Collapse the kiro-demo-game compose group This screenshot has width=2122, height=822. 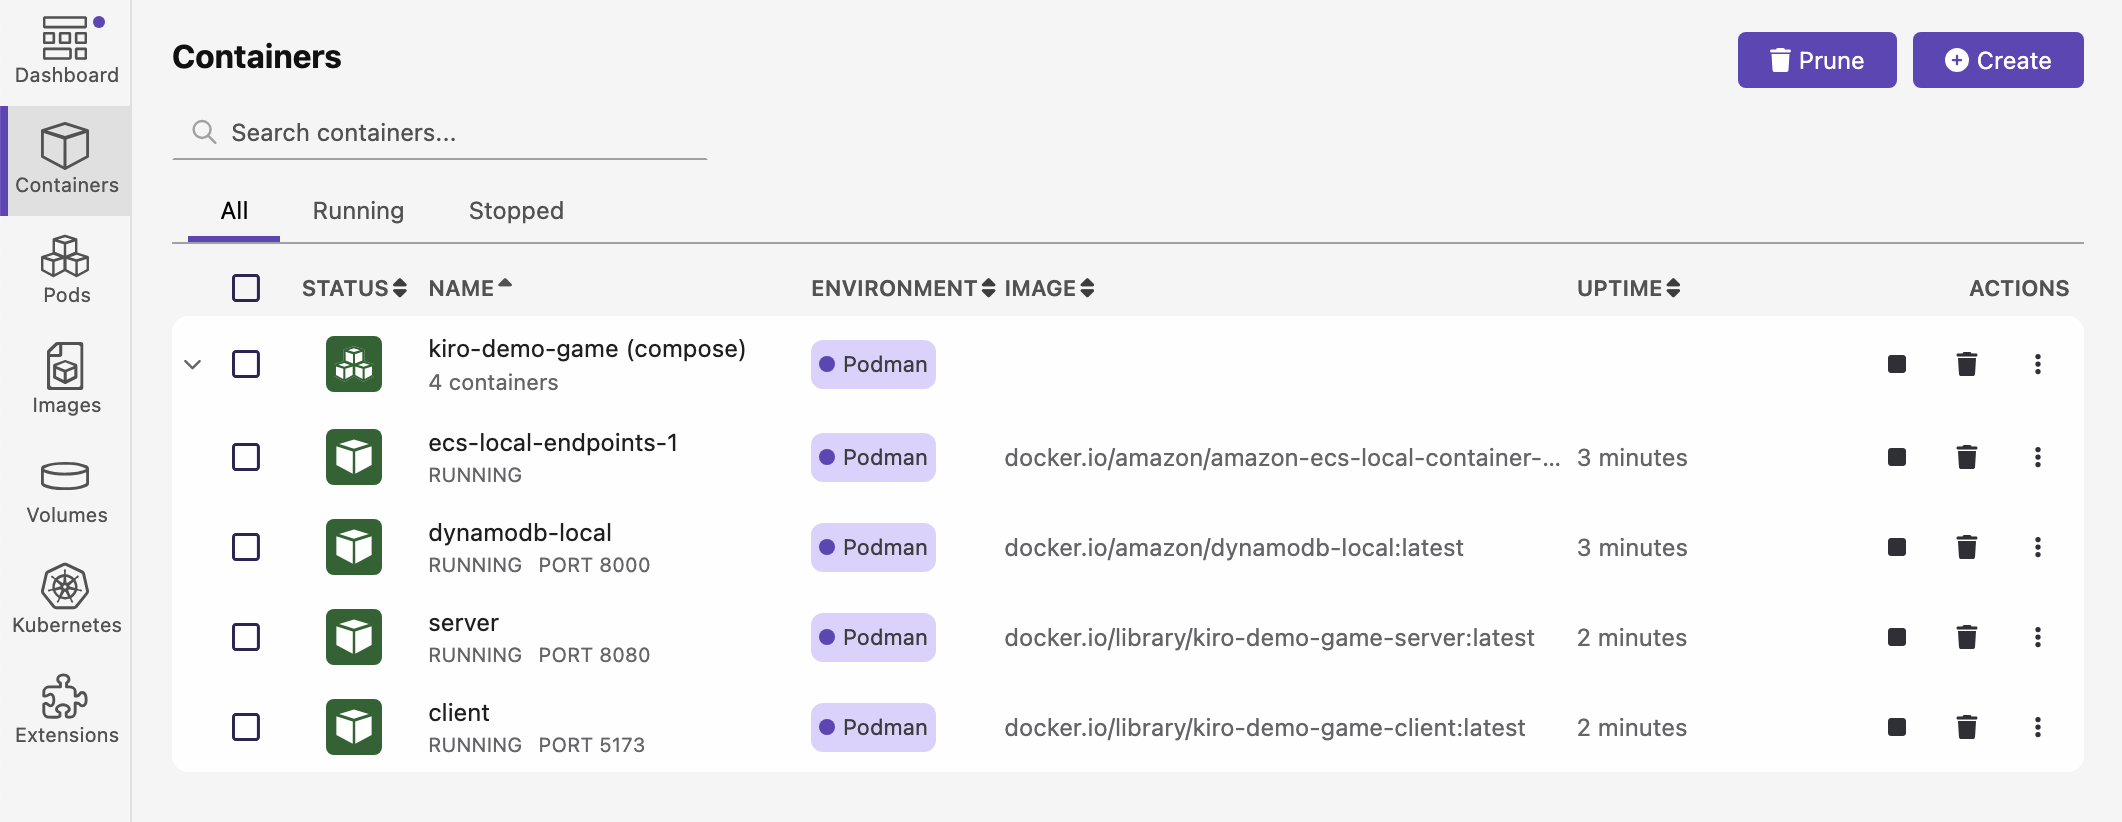pyautogui.click(x=193, y=364)
